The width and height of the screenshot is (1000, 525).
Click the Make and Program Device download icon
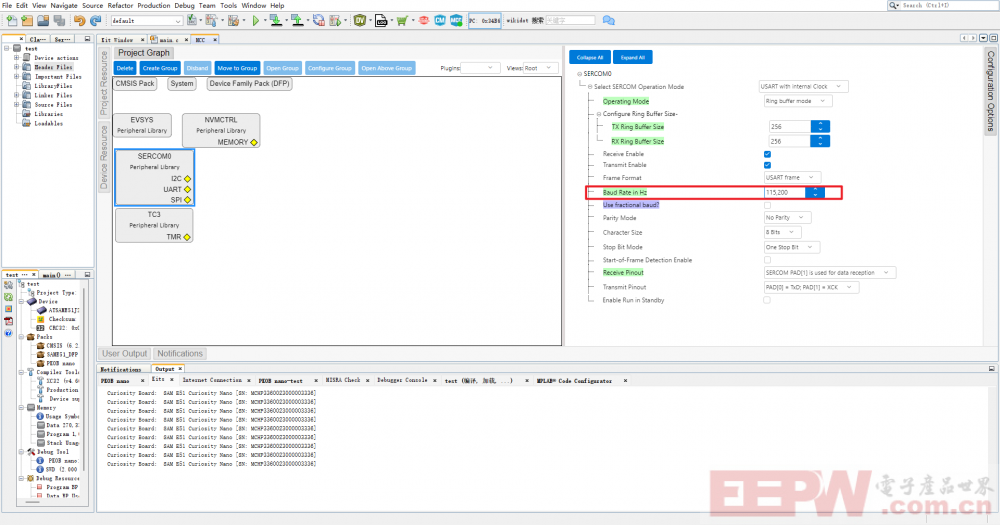(276, 20)
